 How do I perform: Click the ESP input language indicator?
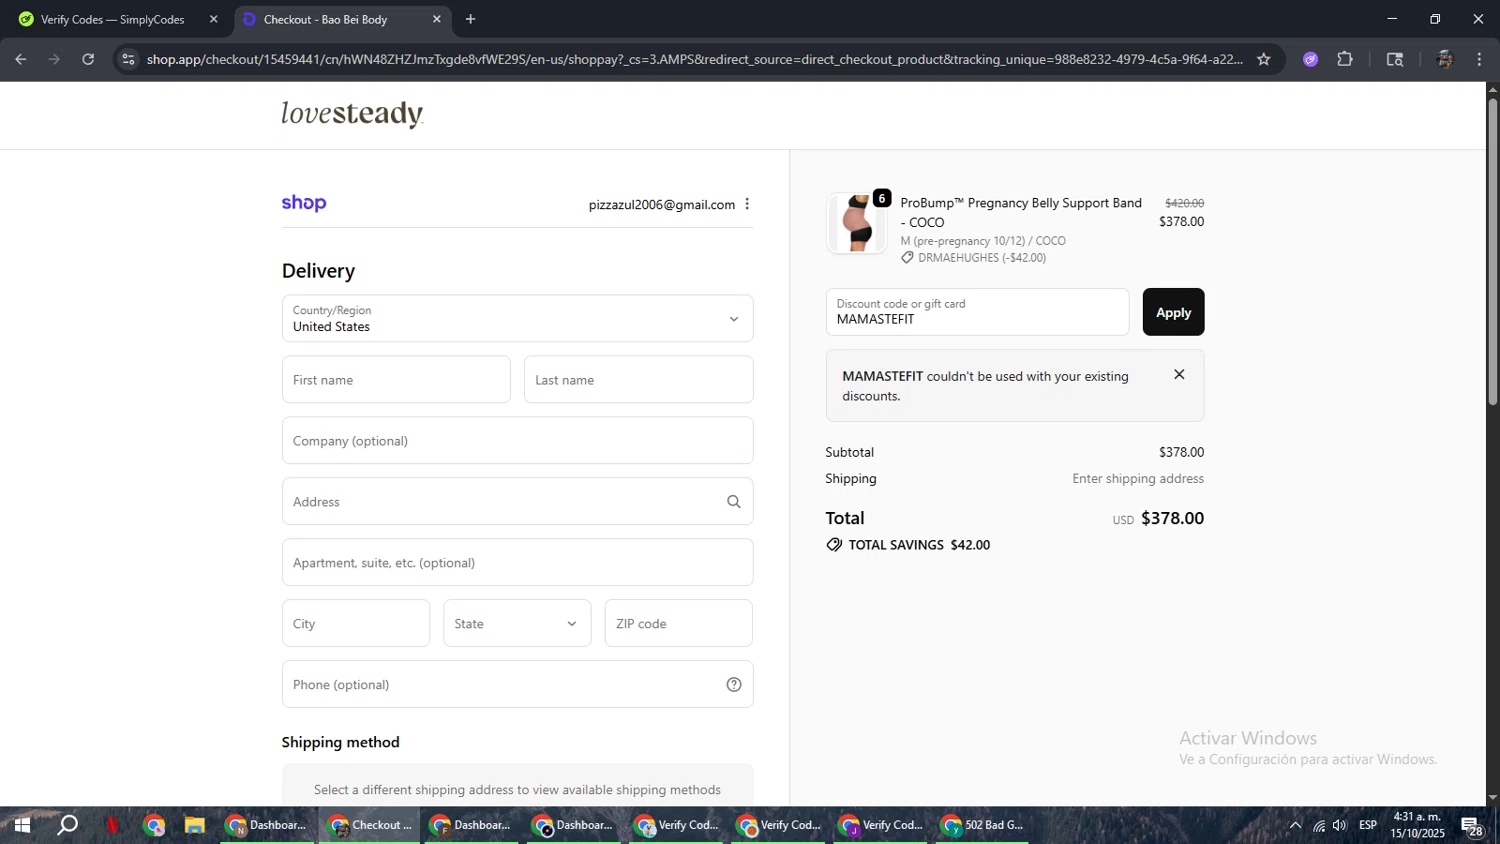[1368, 825]
